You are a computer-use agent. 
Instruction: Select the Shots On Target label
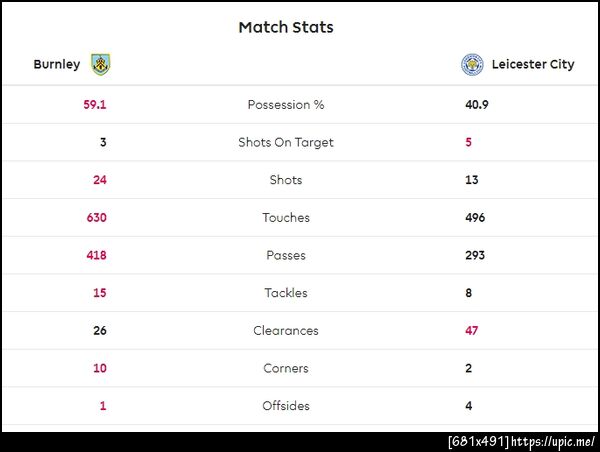(286, 143)
